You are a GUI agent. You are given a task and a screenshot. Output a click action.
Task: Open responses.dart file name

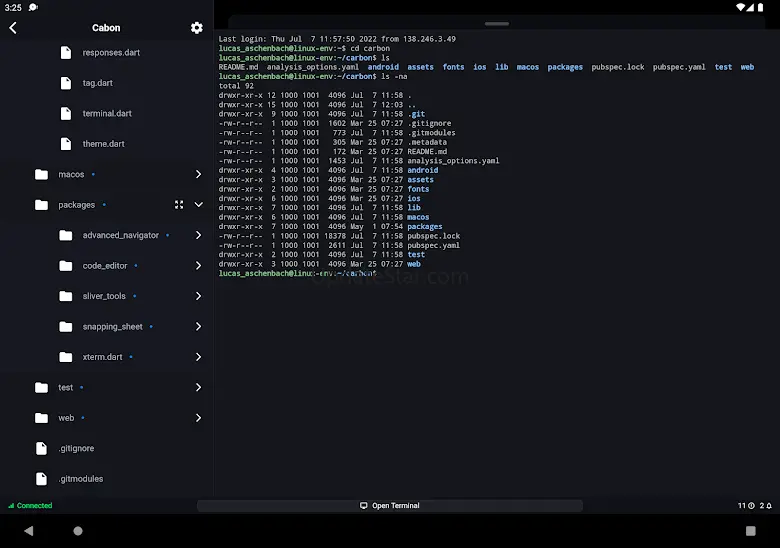[111, 53]
